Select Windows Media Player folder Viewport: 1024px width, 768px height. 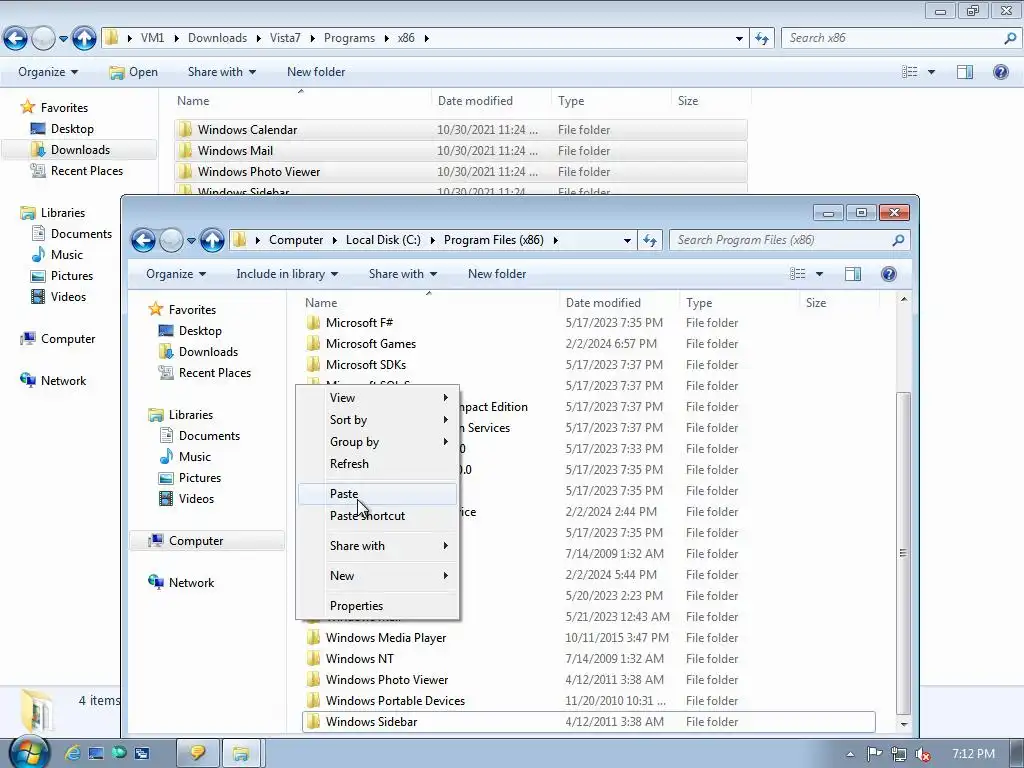click(385, 637)
